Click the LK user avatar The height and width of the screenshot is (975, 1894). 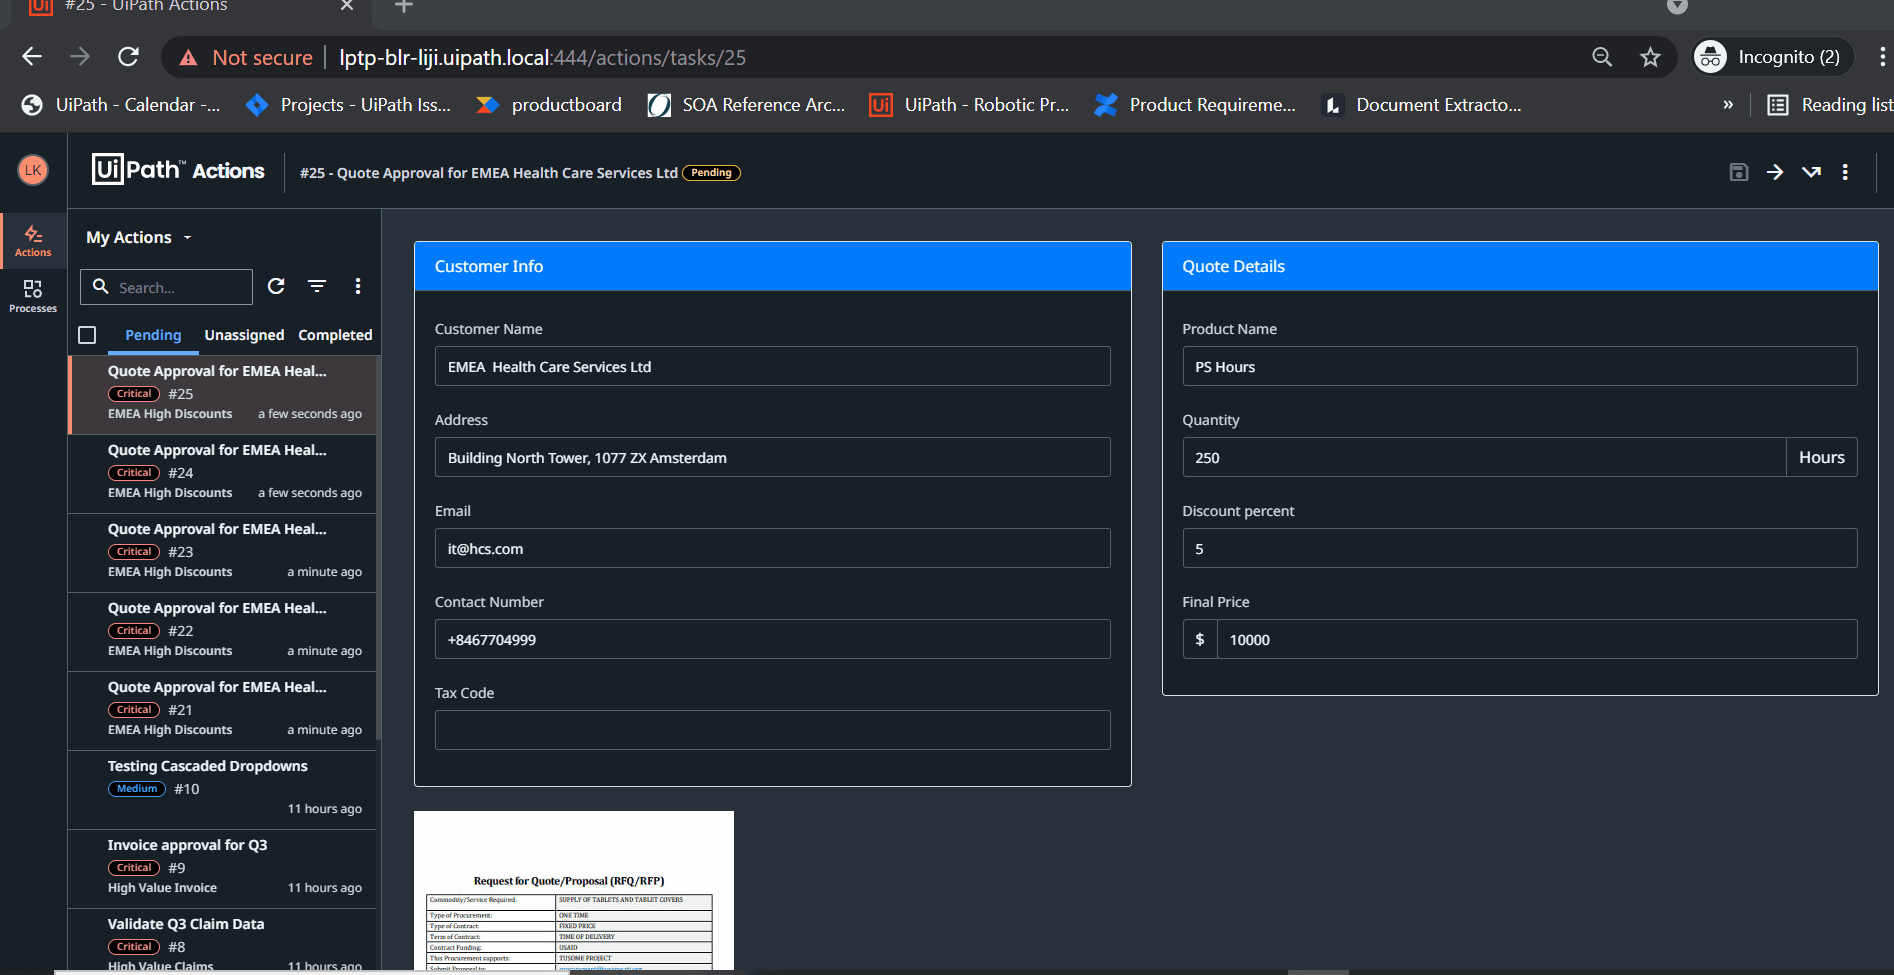click(x=33, y=170)
